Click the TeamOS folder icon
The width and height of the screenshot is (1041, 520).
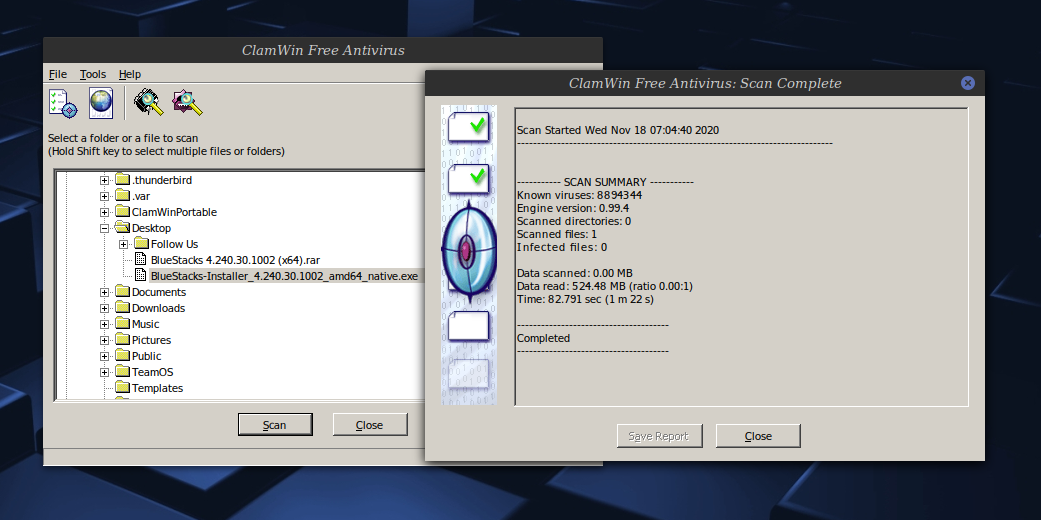tap(122, 371)
